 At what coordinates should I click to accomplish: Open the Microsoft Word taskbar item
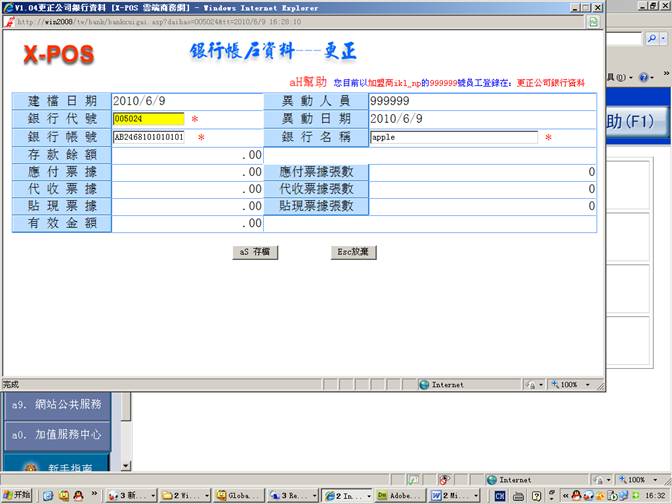pyautogui.click(x=455, y=495)
